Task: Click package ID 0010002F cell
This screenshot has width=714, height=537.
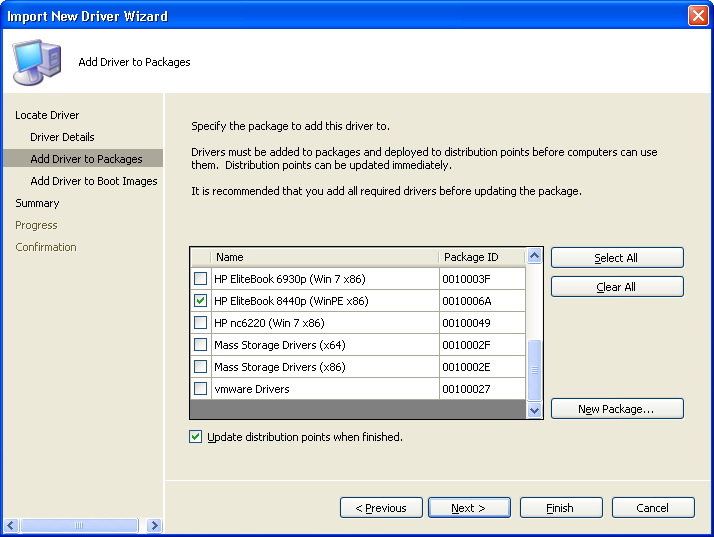Action: tap(482, 345)
